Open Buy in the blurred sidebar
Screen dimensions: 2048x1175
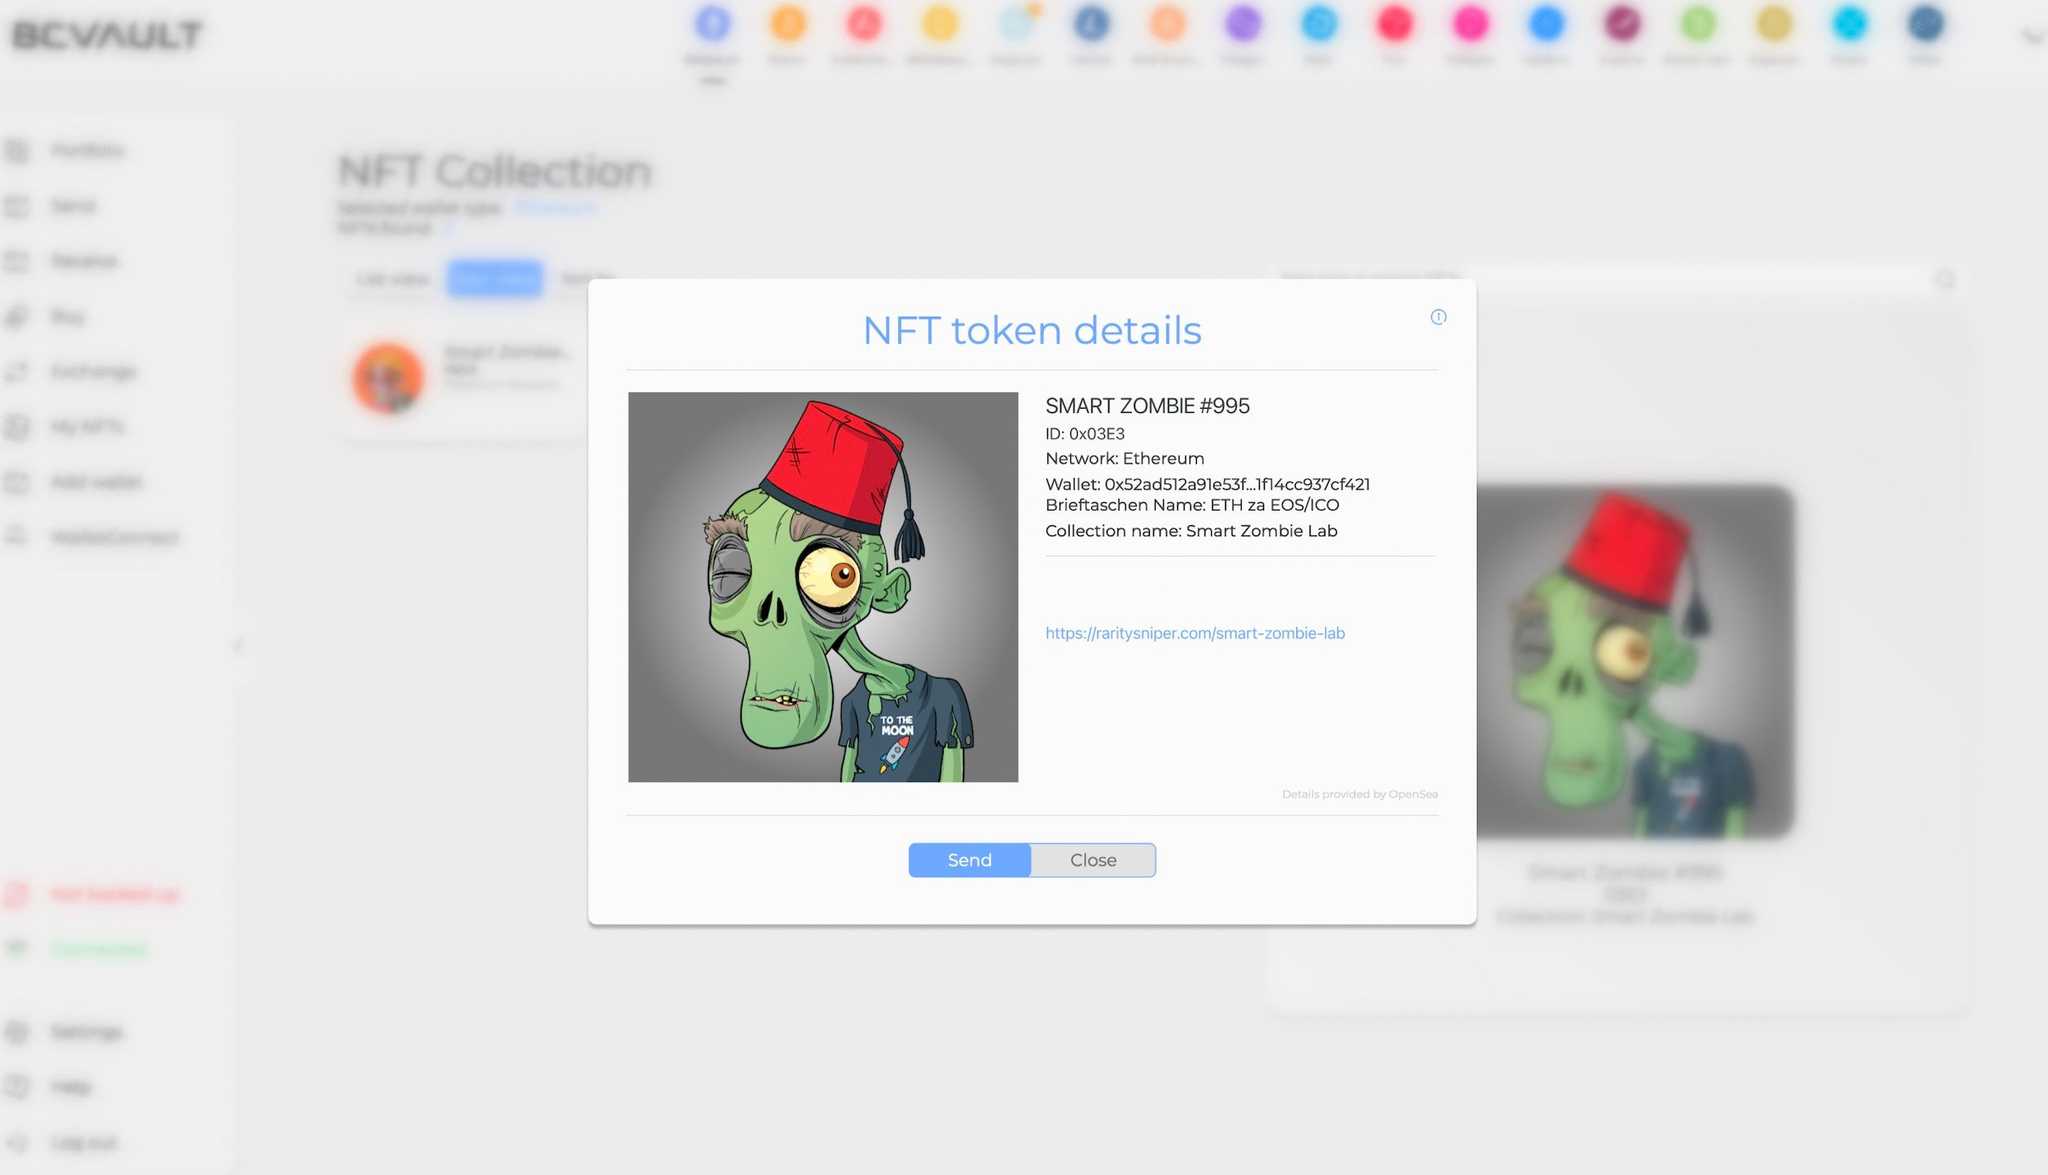(67, 317)
